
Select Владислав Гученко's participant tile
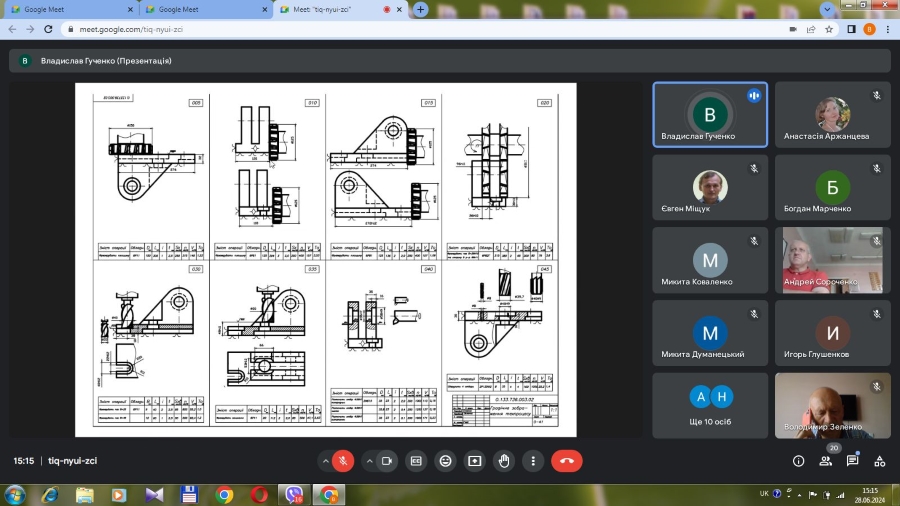710,116
